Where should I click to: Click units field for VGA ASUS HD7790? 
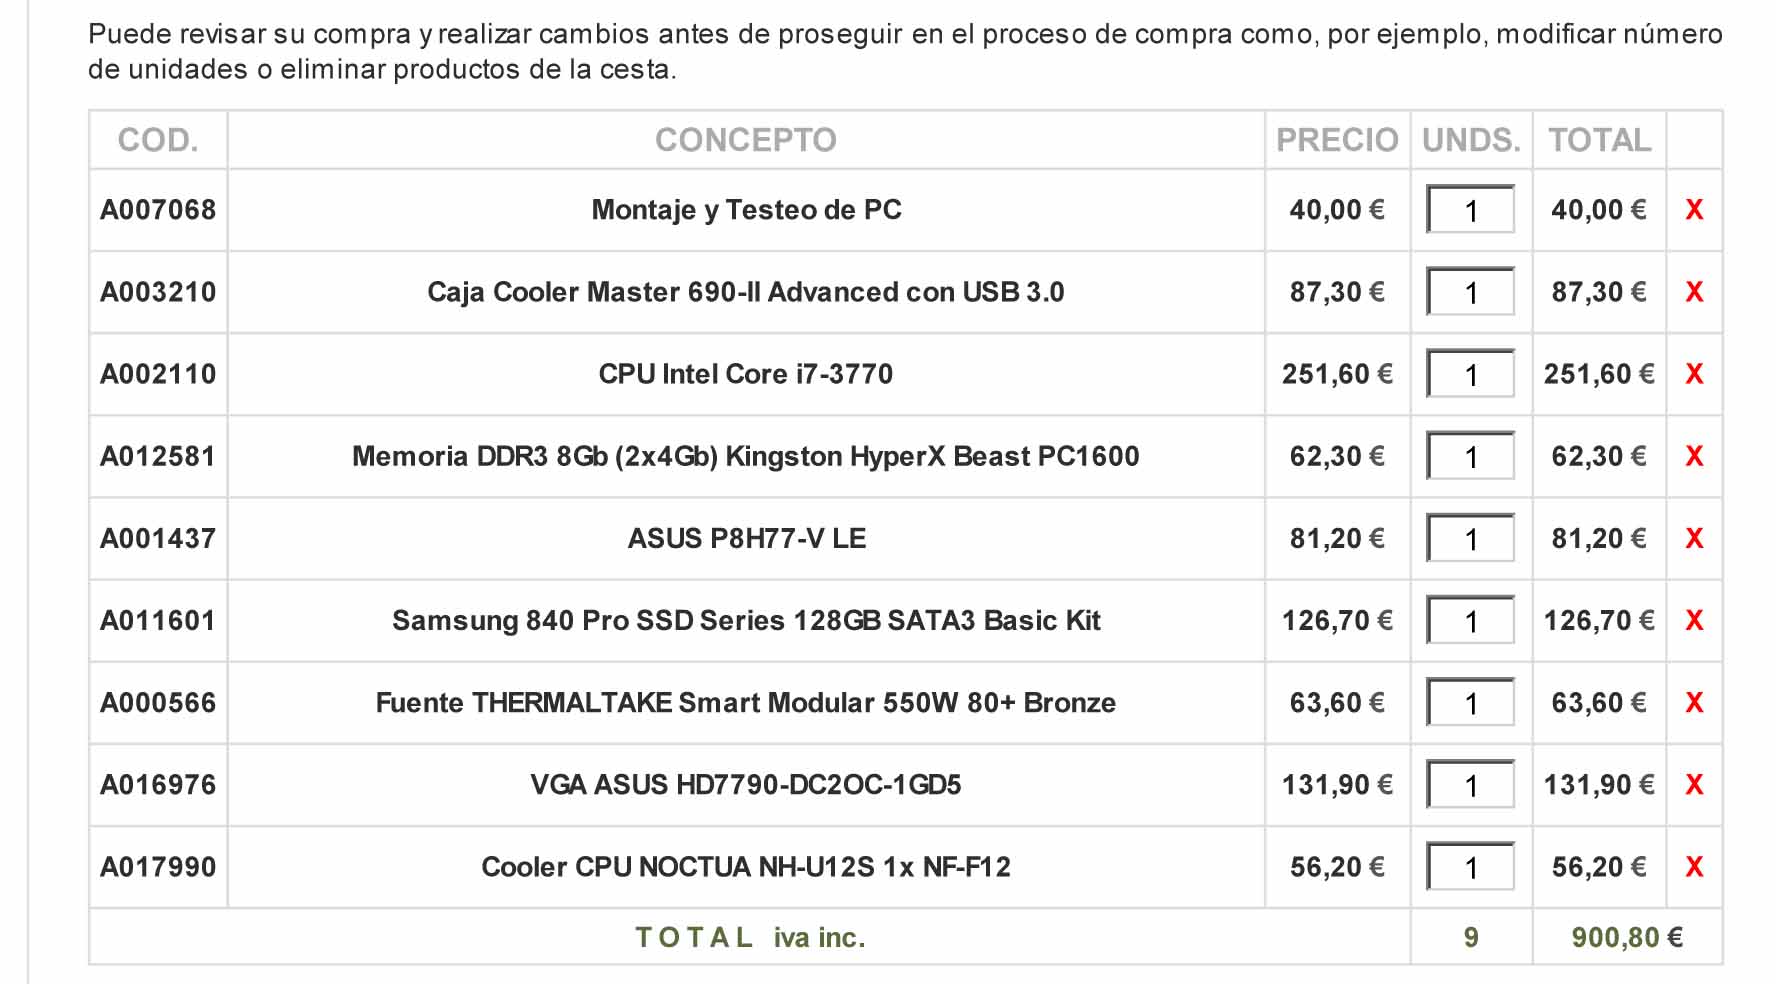(x=1470, y=784)
